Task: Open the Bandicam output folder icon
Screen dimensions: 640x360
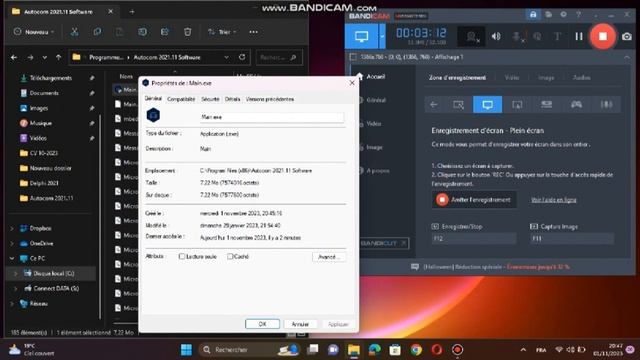Action: click(x=548, y=15)
